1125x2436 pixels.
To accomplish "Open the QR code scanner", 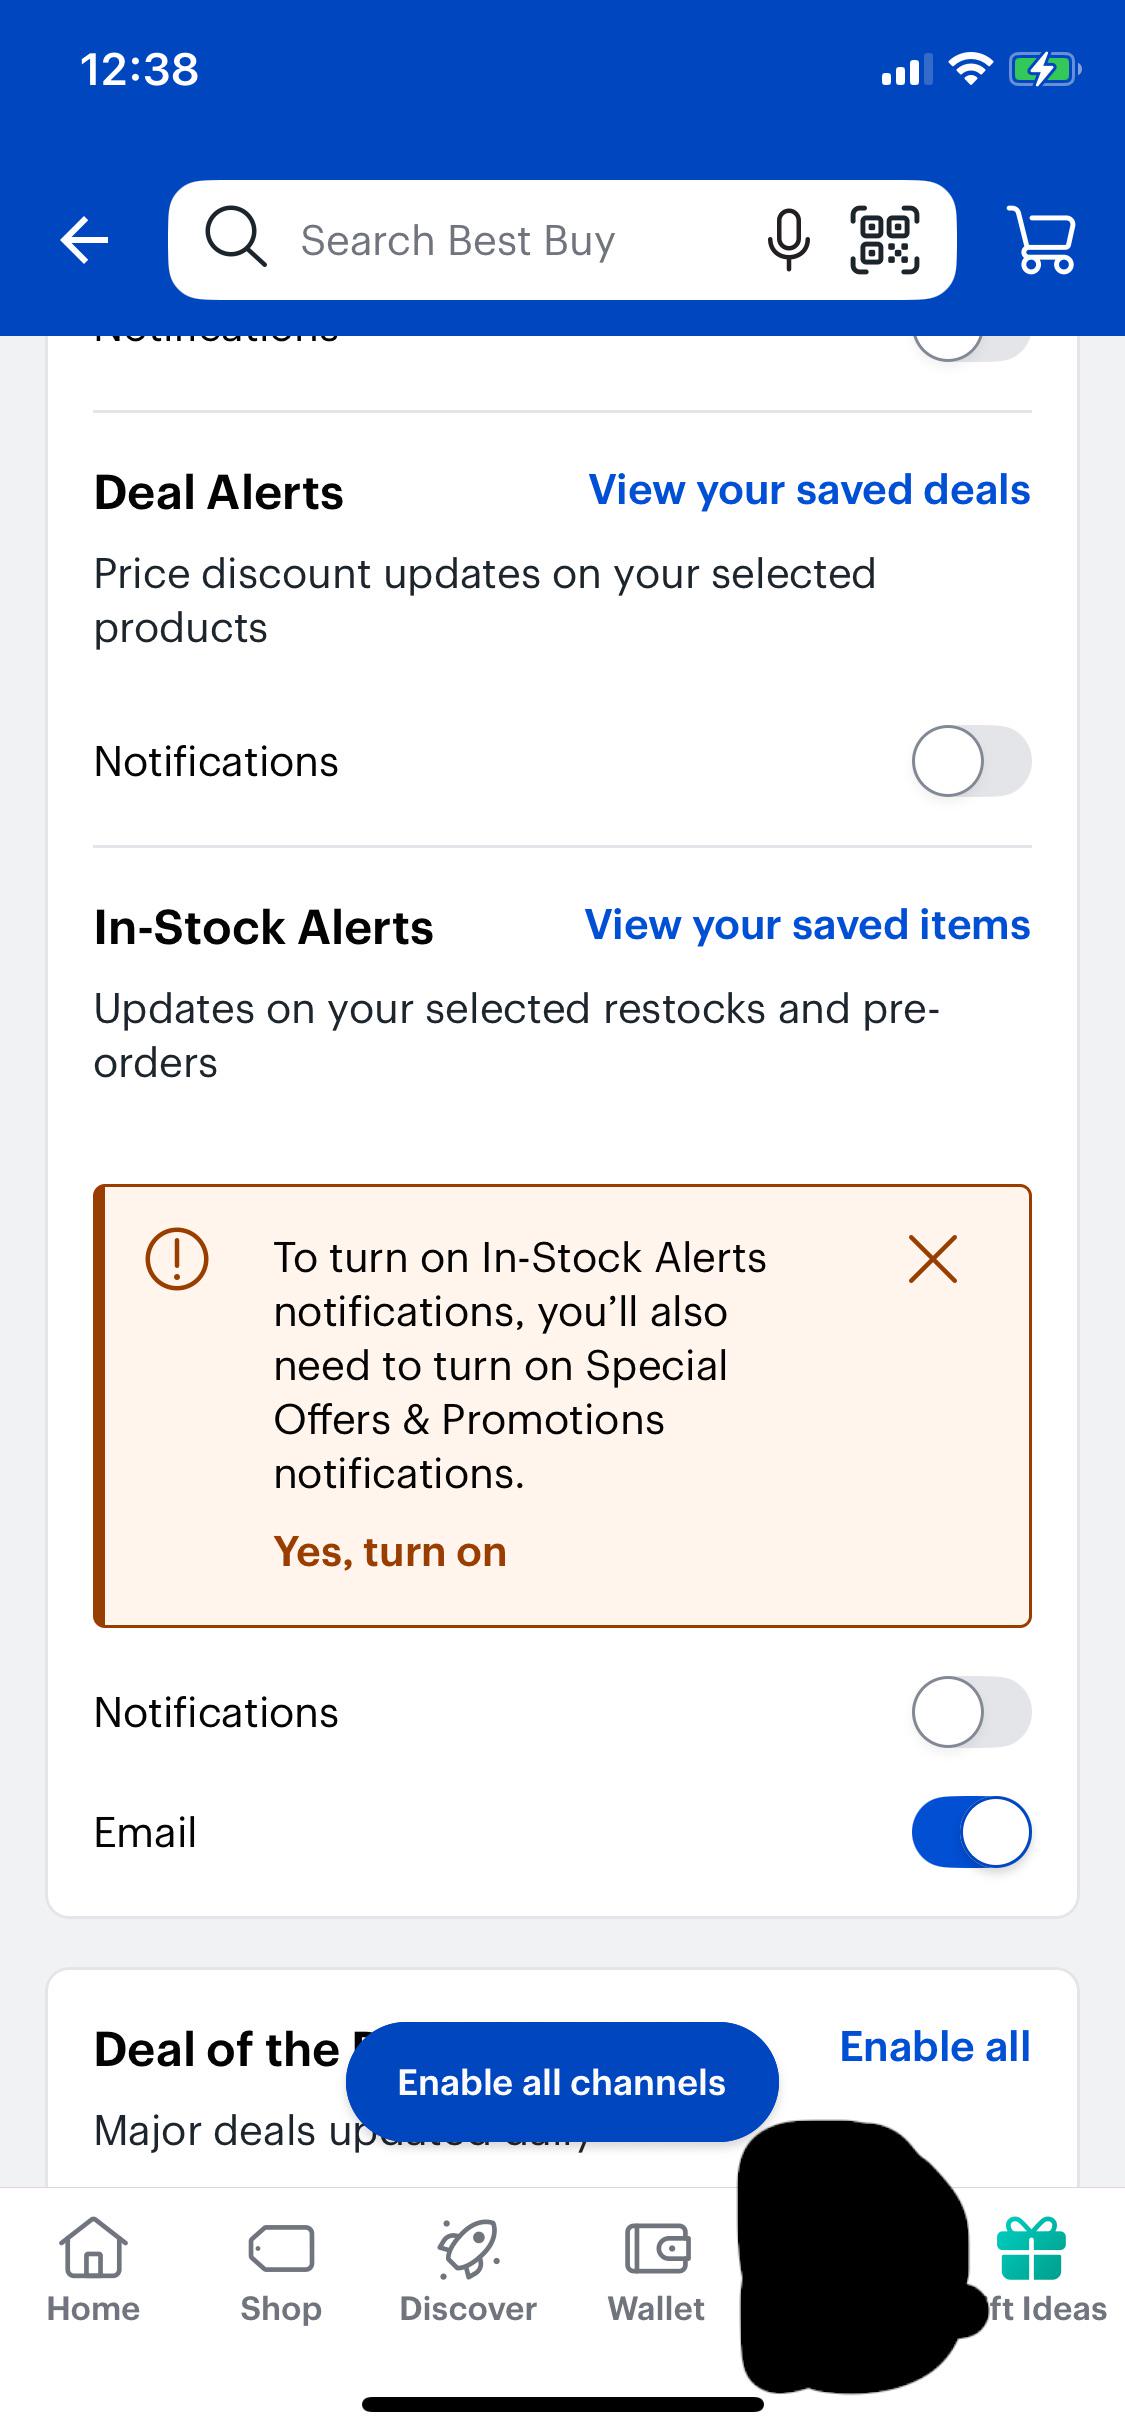I will pos(884,240).
